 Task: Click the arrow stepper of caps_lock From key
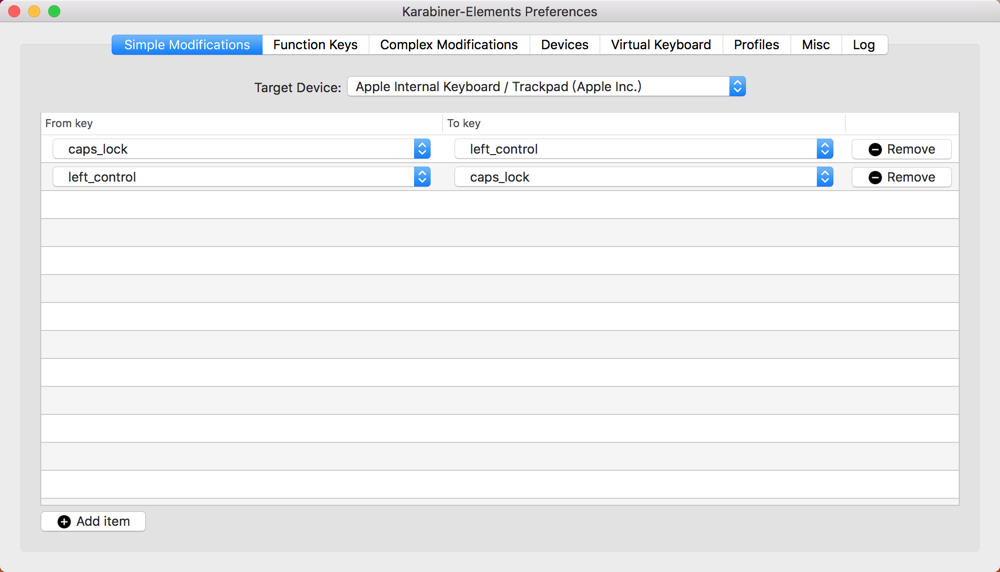point(422,149)
